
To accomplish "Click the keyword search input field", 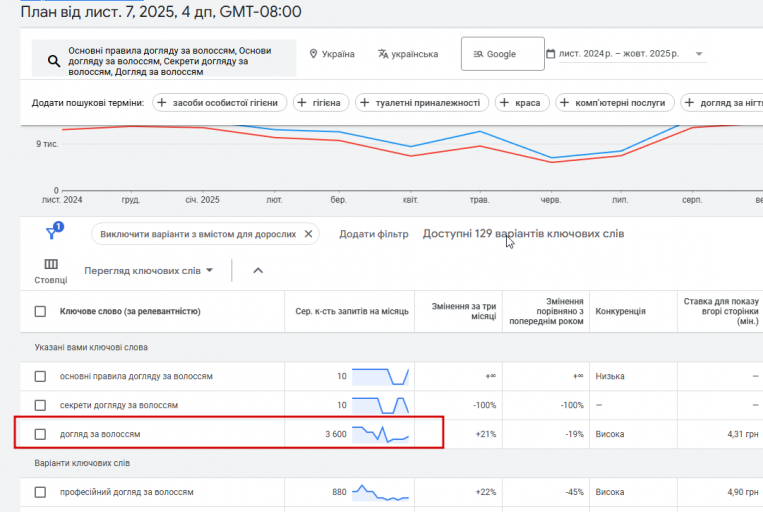I will (164, 58).
